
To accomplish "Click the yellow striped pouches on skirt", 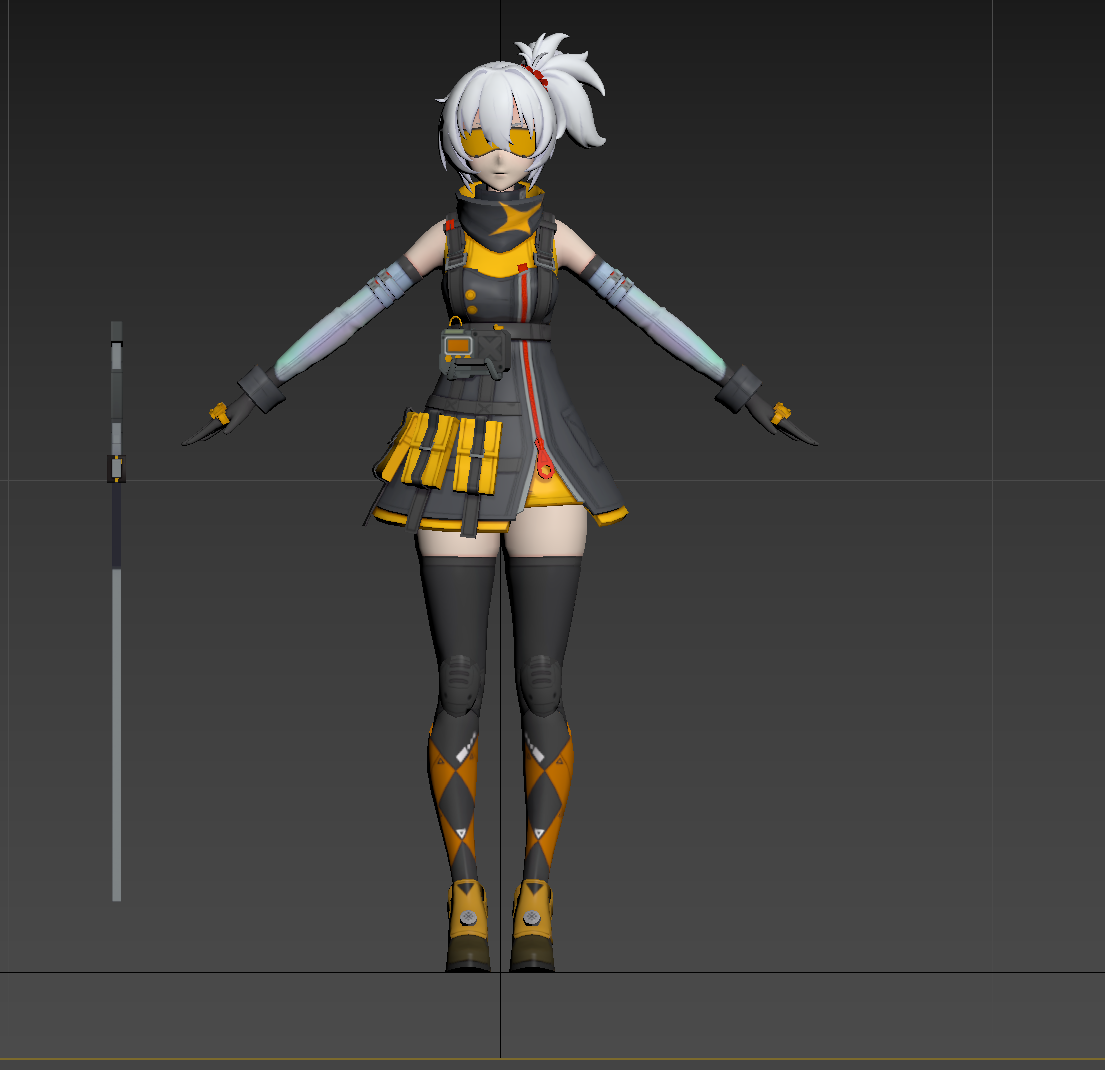I will click(x=440, y=452).
